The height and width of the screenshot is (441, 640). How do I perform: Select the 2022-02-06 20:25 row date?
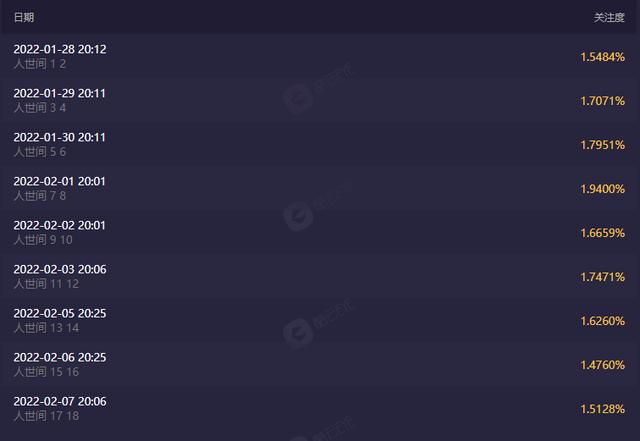click(60, 357)
